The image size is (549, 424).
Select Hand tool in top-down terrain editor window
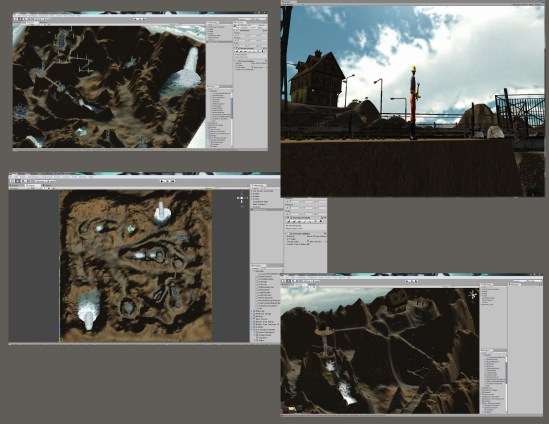(12, 181)
